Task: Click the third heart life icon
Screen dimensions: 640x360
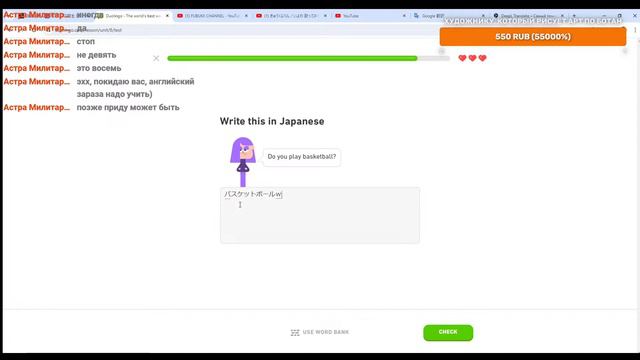Action: (482, 58)
